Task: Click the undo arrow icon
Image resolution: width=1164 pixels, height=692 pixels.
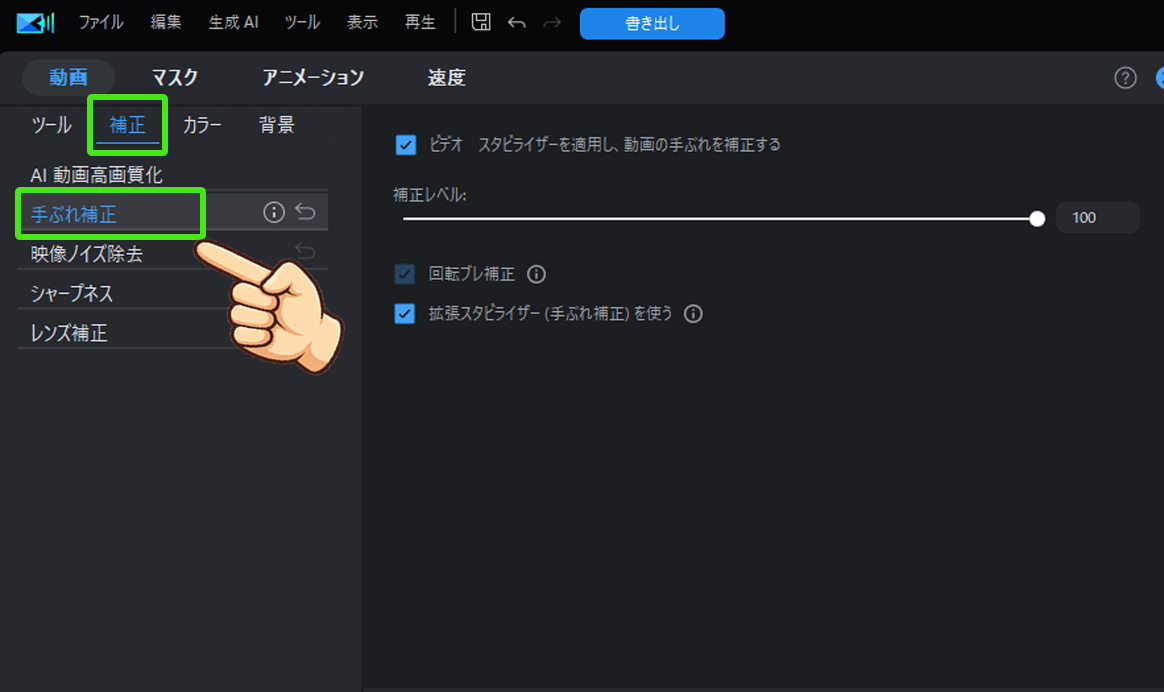Action: coord(517,22)
